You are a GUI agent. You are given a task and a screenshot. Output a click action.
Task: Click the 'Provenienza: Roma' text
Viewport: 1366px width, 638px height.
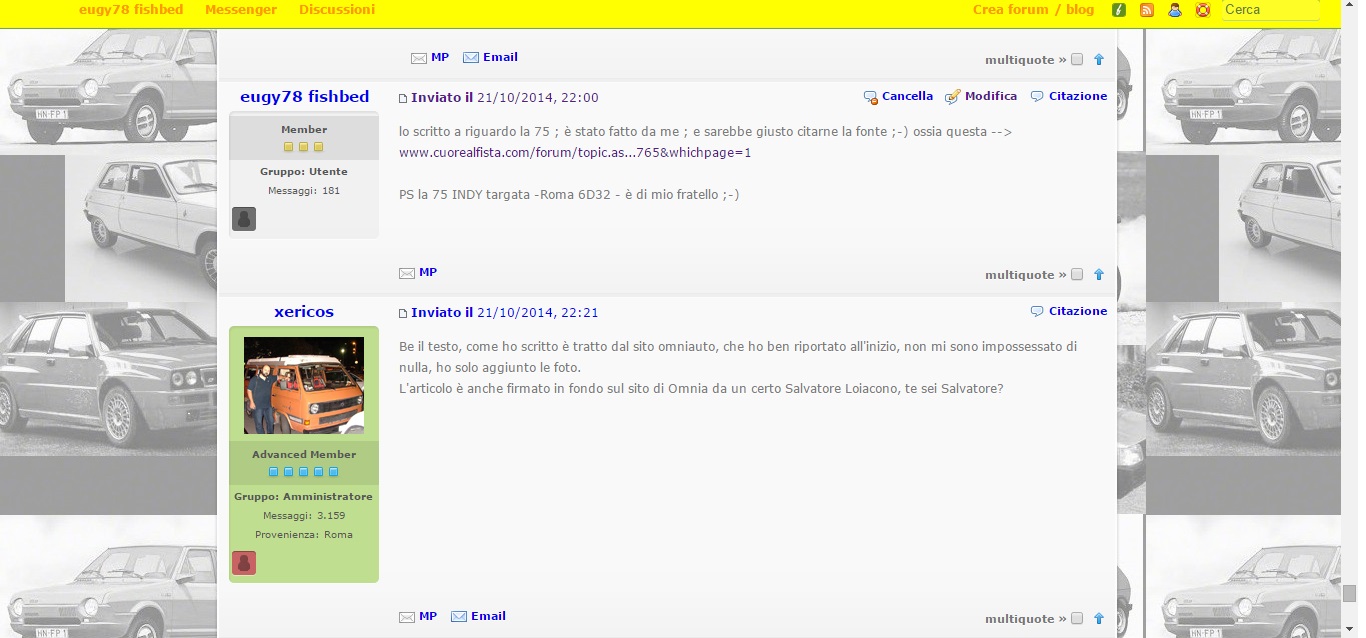pos(304,535)
